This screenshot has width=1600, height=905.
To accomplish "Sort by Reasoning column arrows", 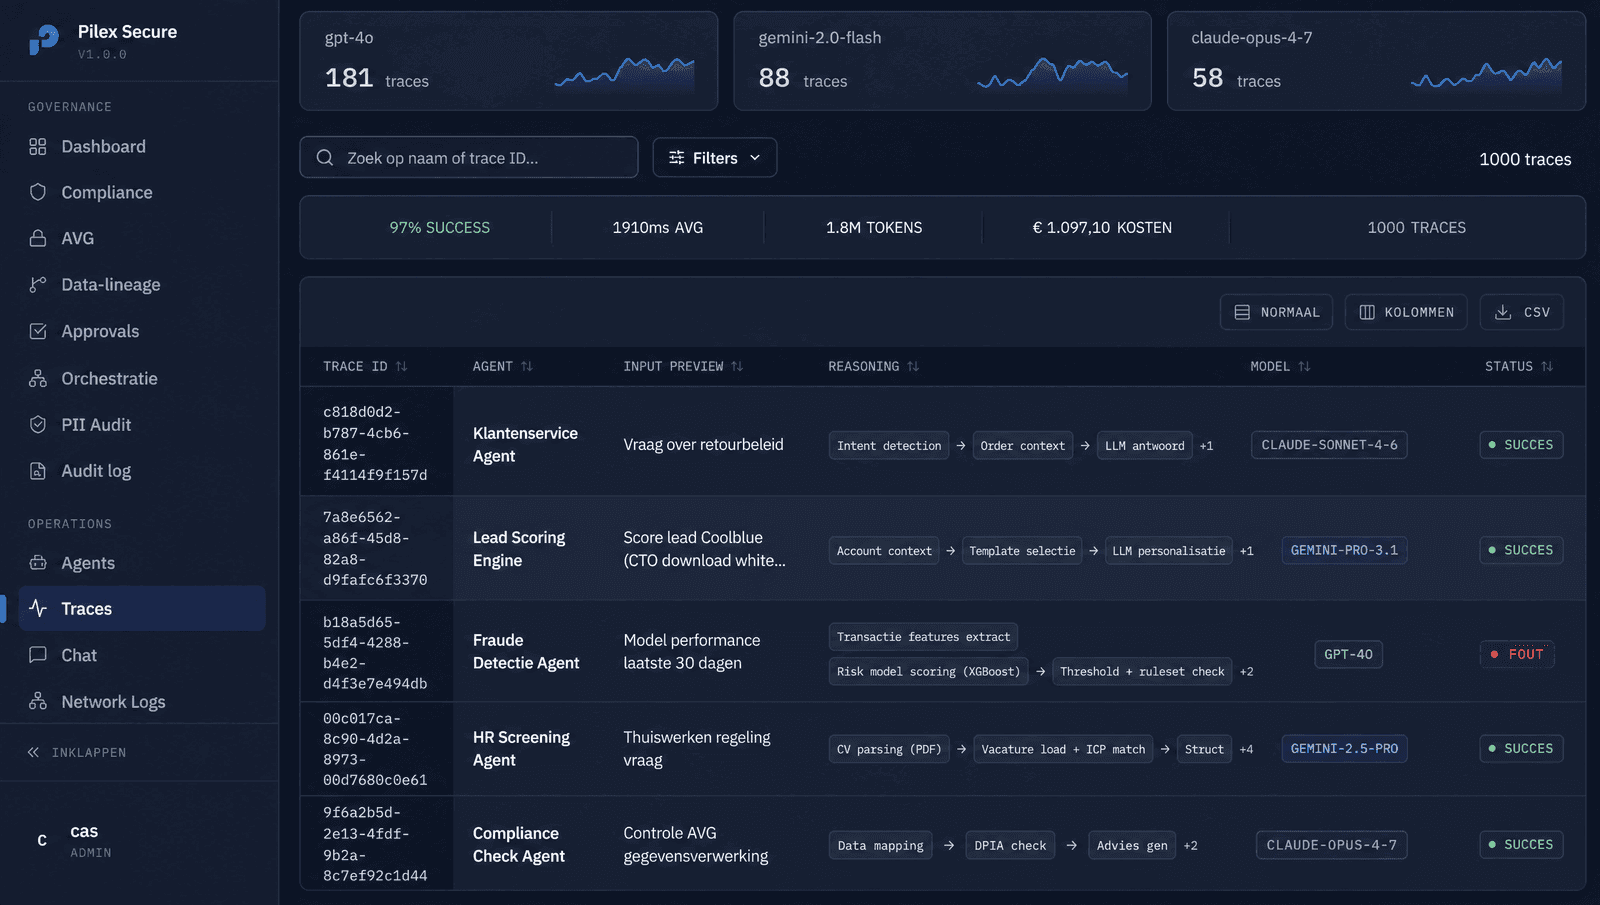I will click(x=913, y=366).
